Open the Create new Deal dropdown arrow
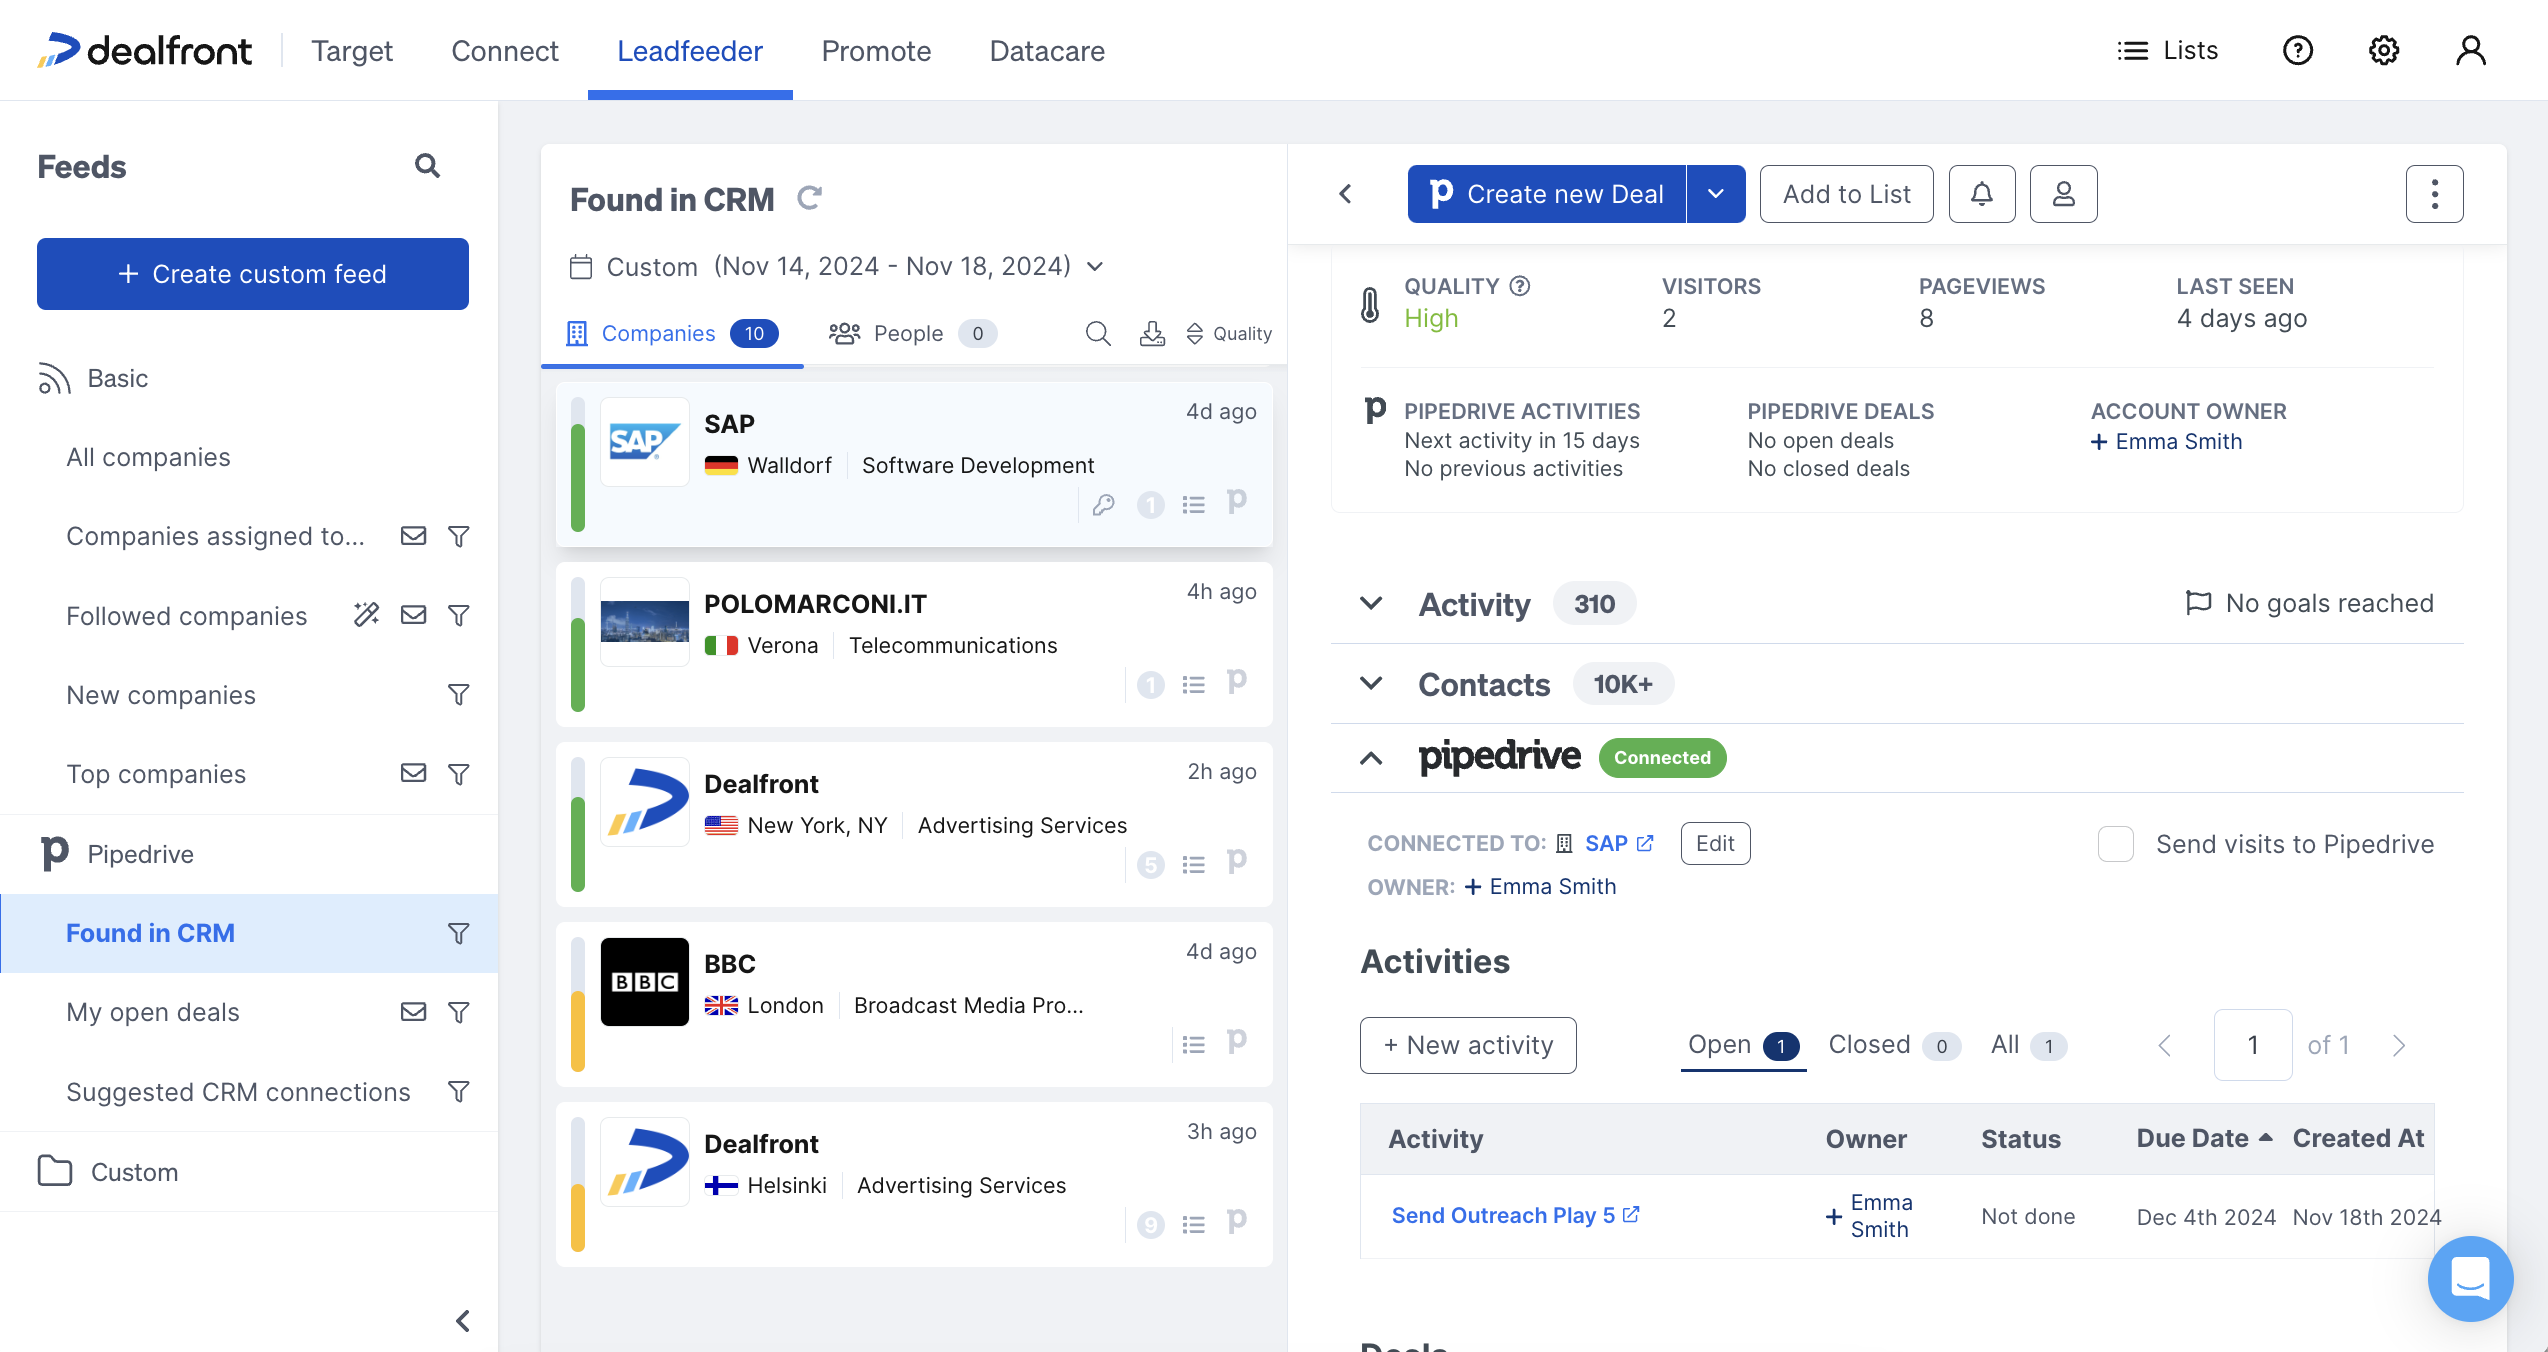Image resolution: width=2548 pixels, height=1352 pixels. 1715,193
